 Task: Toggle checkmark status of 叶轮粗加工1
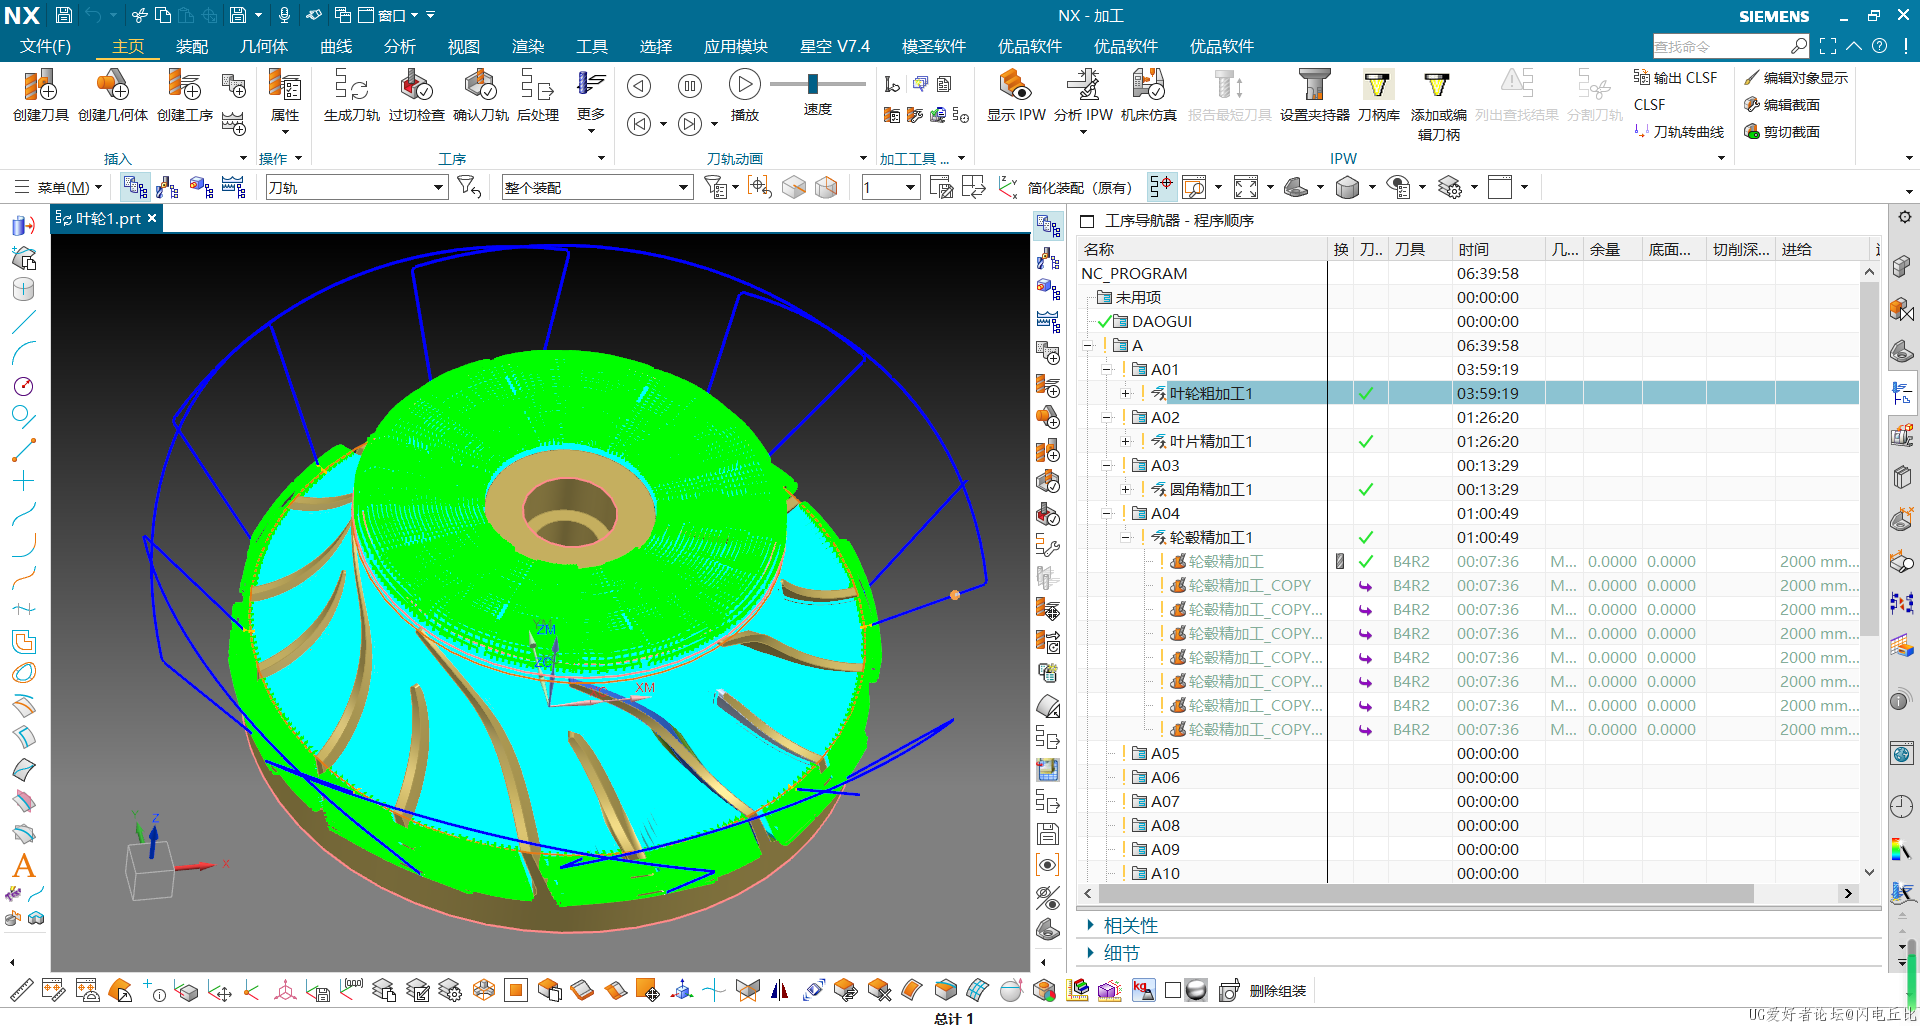click(x=1366, y=393)
